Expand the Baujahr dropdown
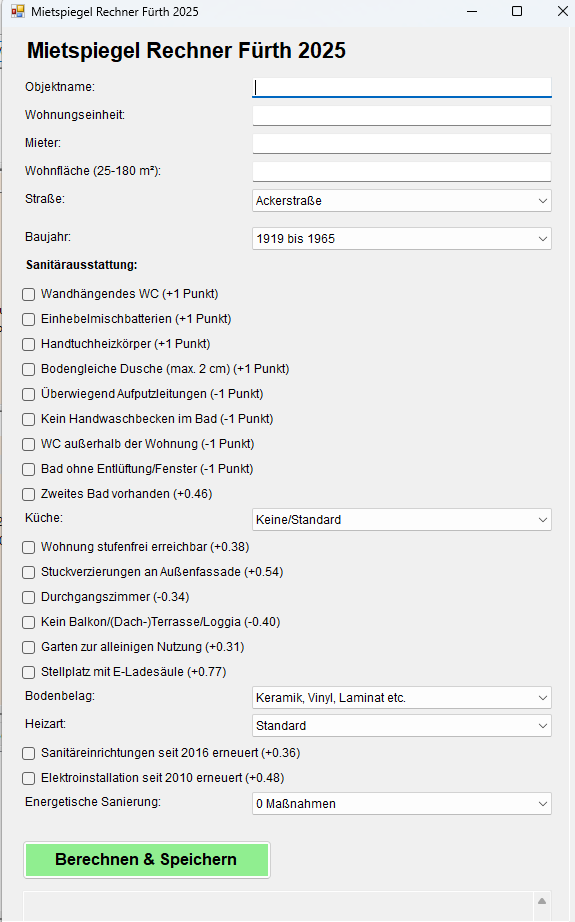This screenshot has height=922, width=575. pos(402,239)
